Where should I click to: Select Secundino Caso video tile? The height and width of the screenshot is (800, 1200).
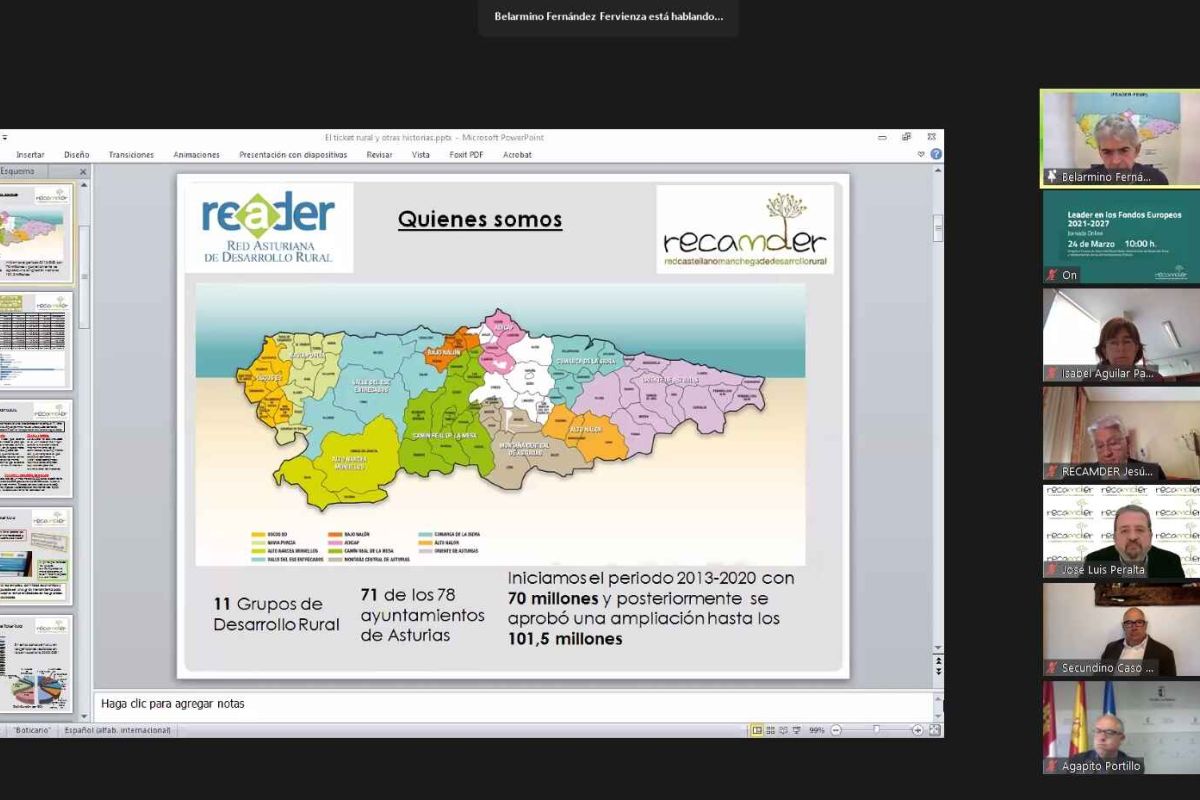(x=1121, y=629)
